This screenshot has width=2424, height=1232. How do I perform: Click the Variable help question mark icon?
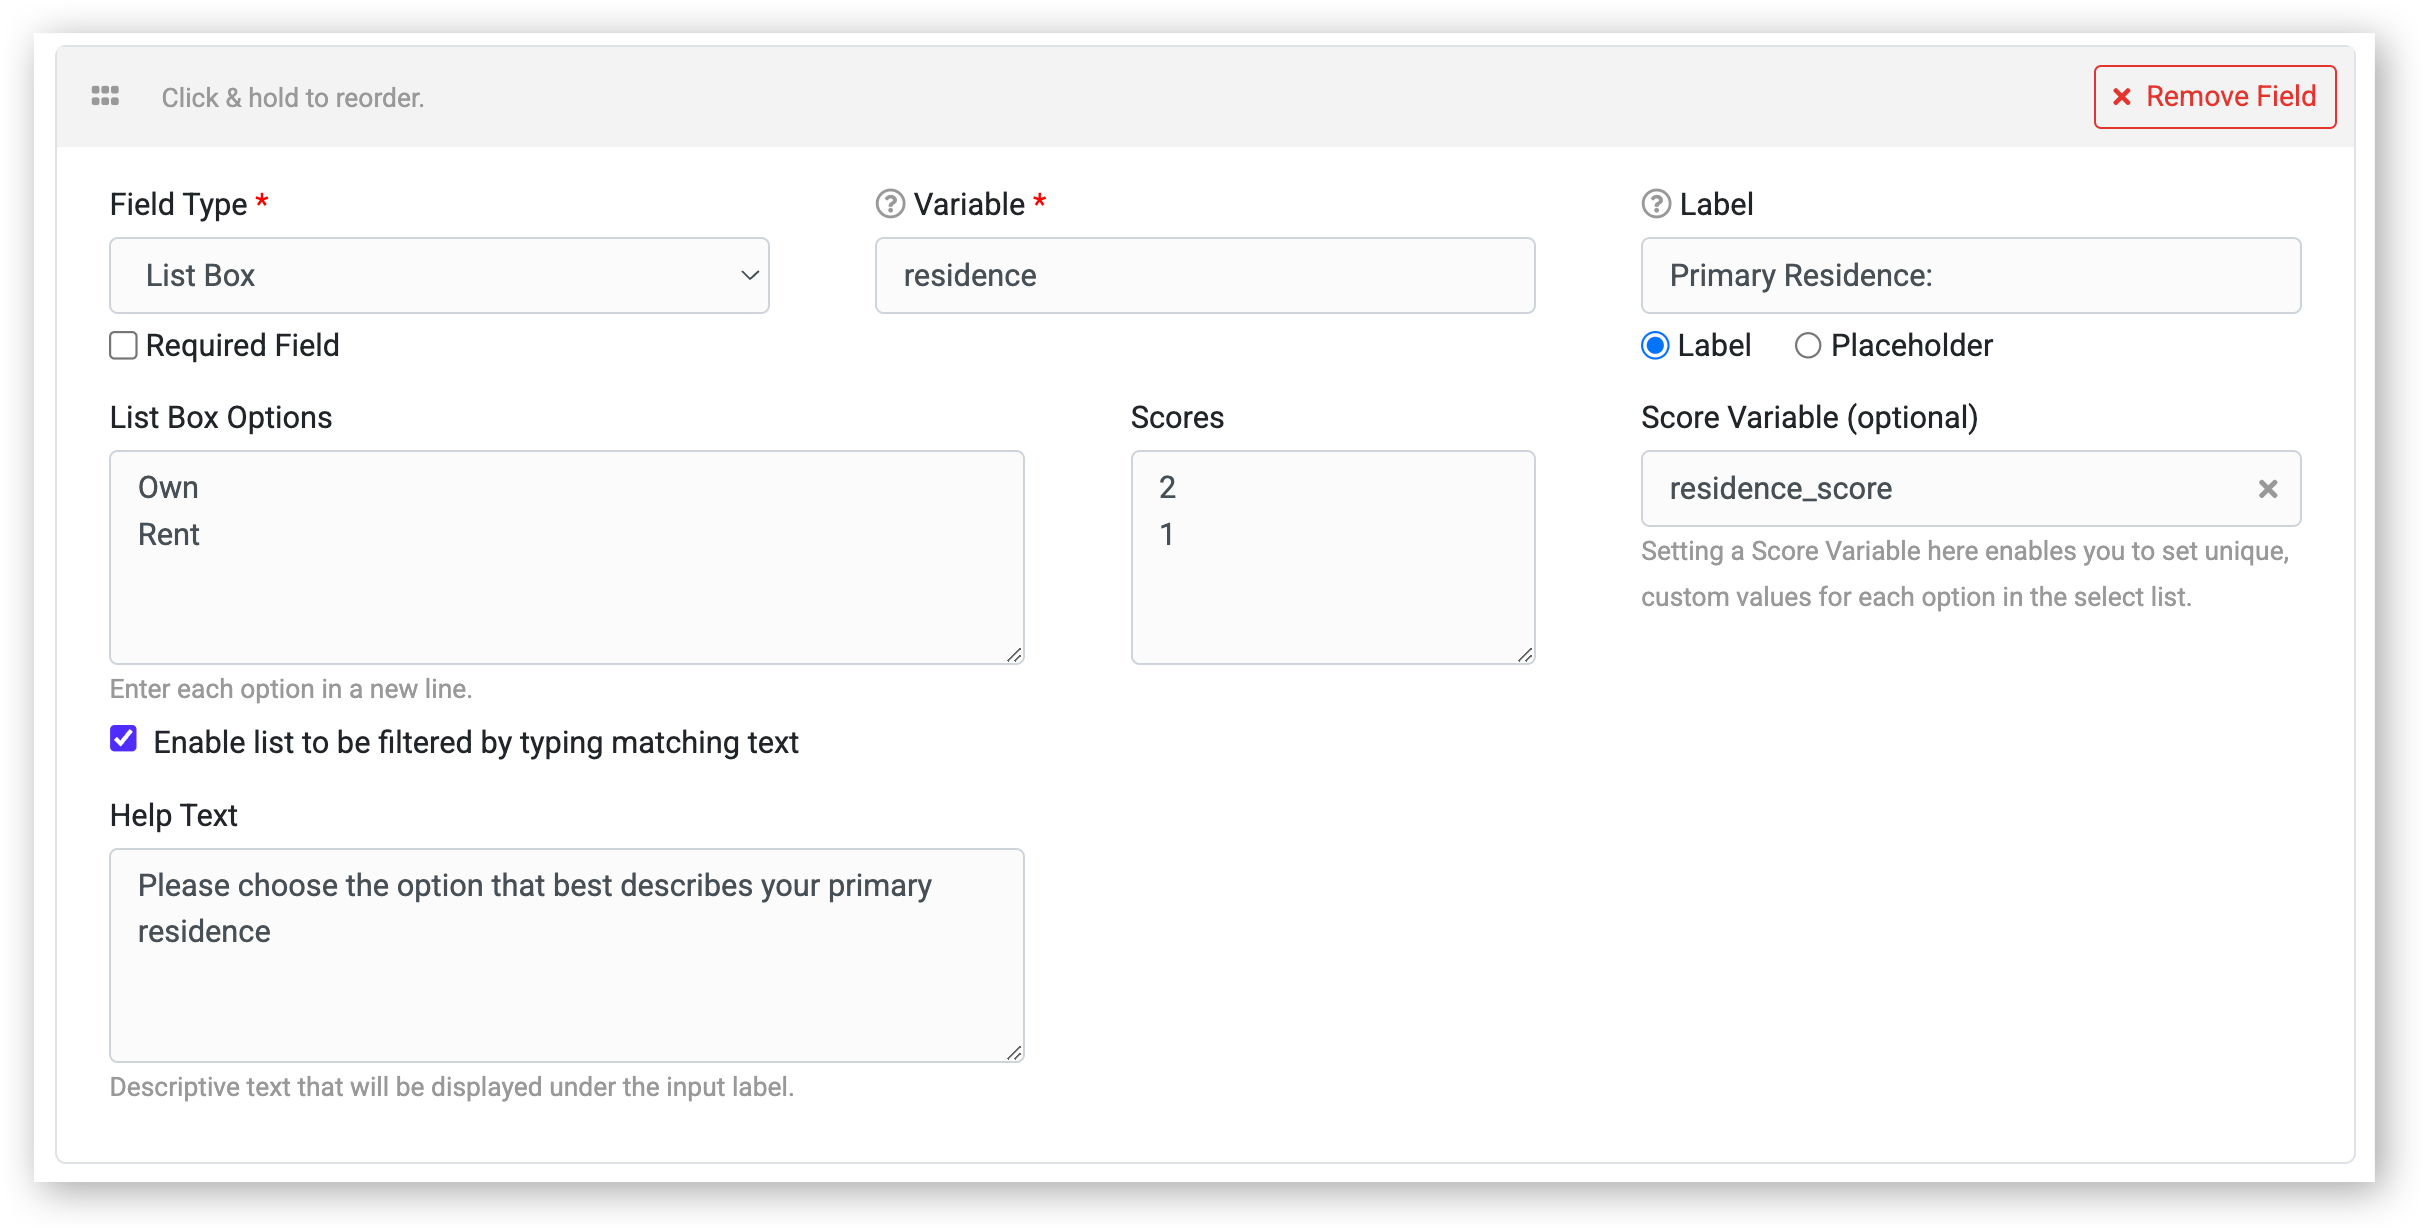[x=890, y=204]
